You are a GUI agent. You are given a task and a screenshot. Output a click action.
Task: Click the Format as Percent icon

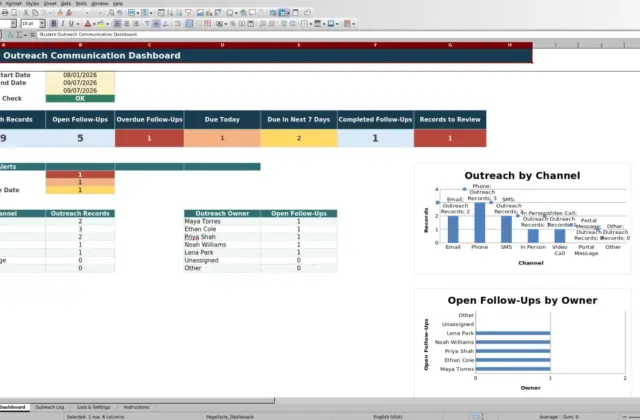233,24
